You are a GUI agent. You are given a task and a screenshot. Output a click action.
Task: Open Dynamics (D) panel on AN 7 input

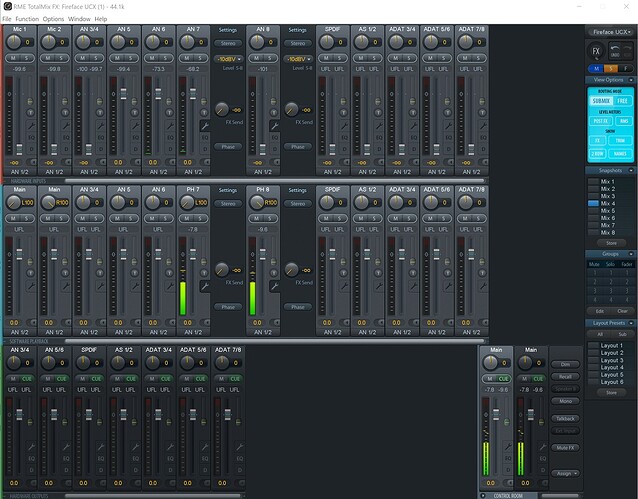[205, 149]
